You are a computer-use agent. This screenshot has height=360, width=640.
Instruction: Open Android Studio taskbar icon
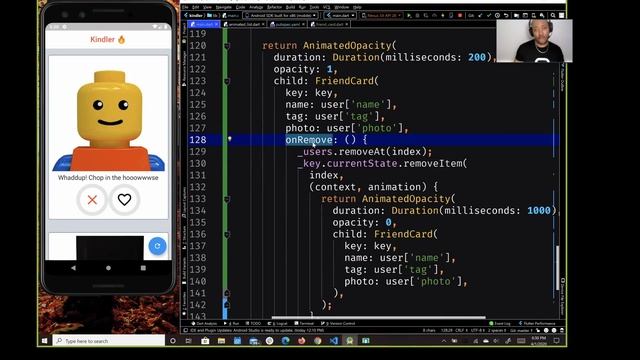click(350, 340)
